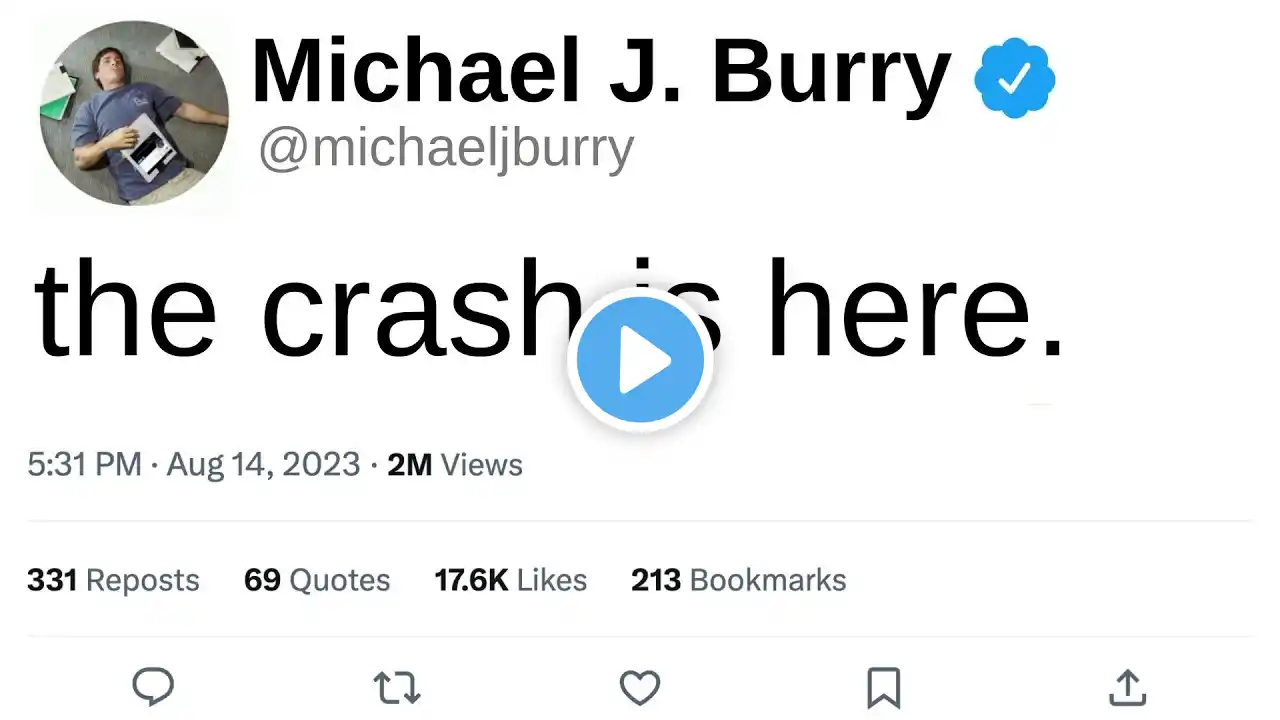View the 331 Reposts list
The height and width of the screenshot is (720, 1280).
(113, 580)
